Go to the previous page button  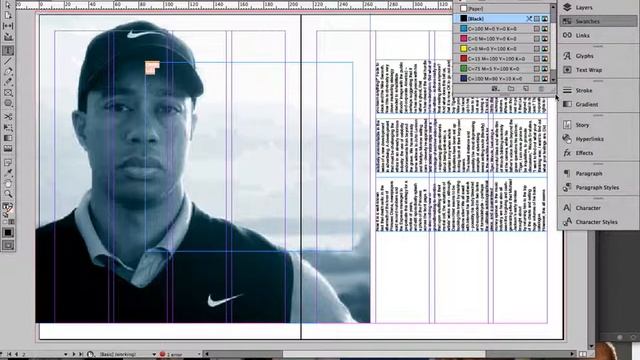(16, 354)
